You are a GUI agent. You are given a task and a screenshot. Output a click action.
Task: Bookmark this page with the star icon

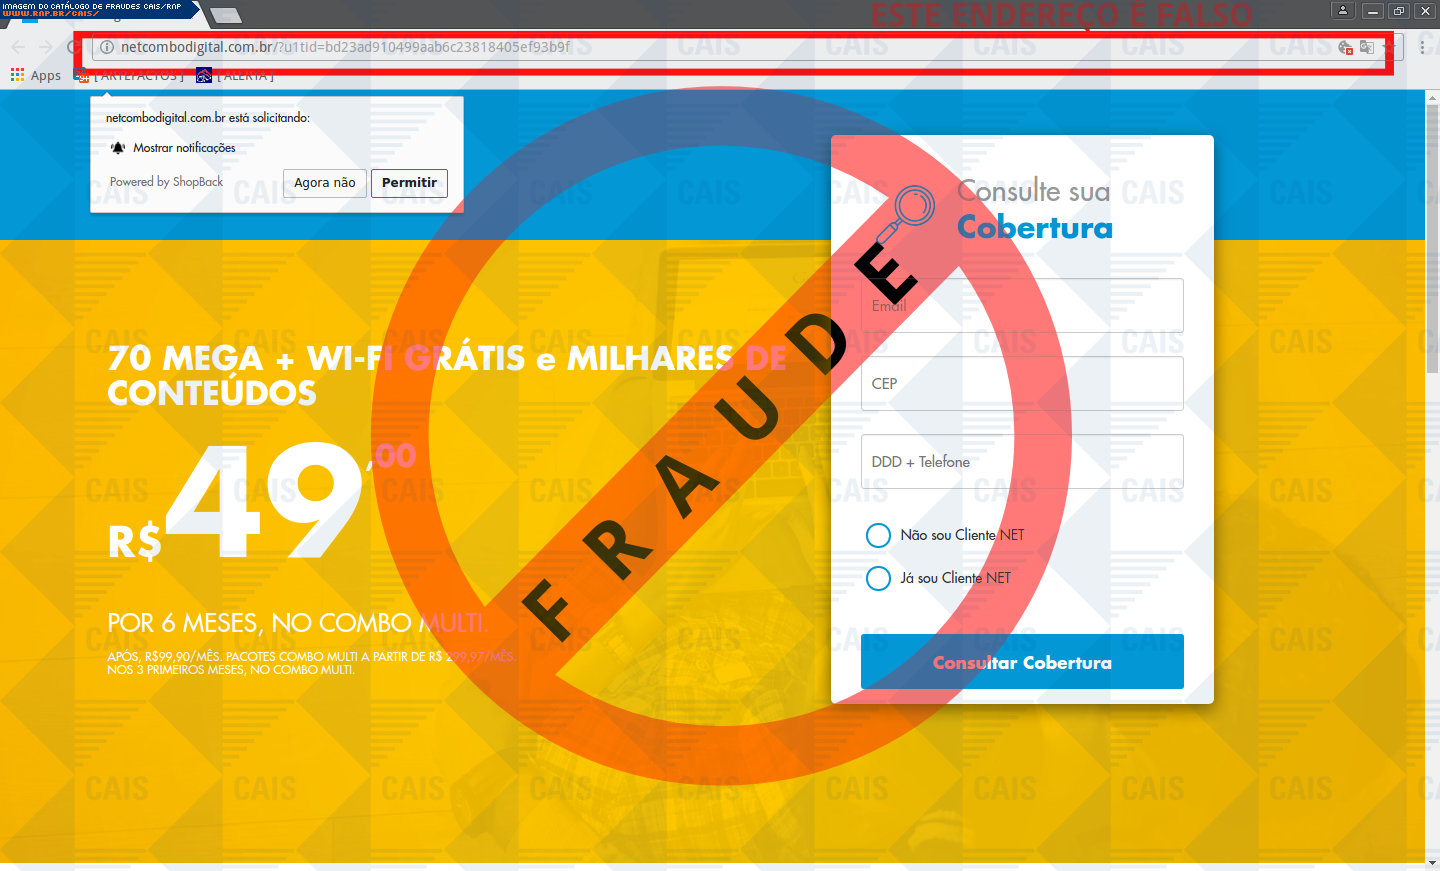click(x=1389, y=47)
